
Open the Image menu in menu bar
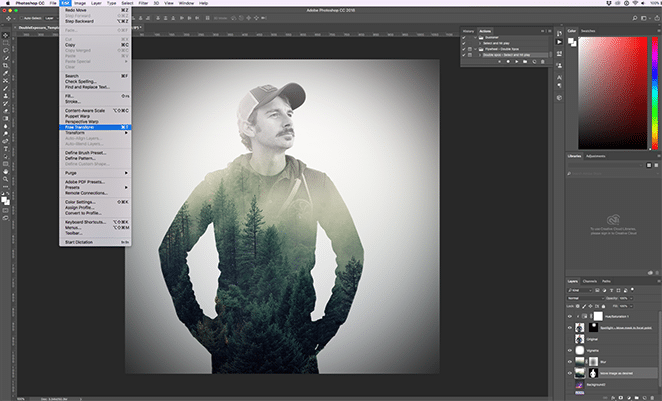click(80, 3)
